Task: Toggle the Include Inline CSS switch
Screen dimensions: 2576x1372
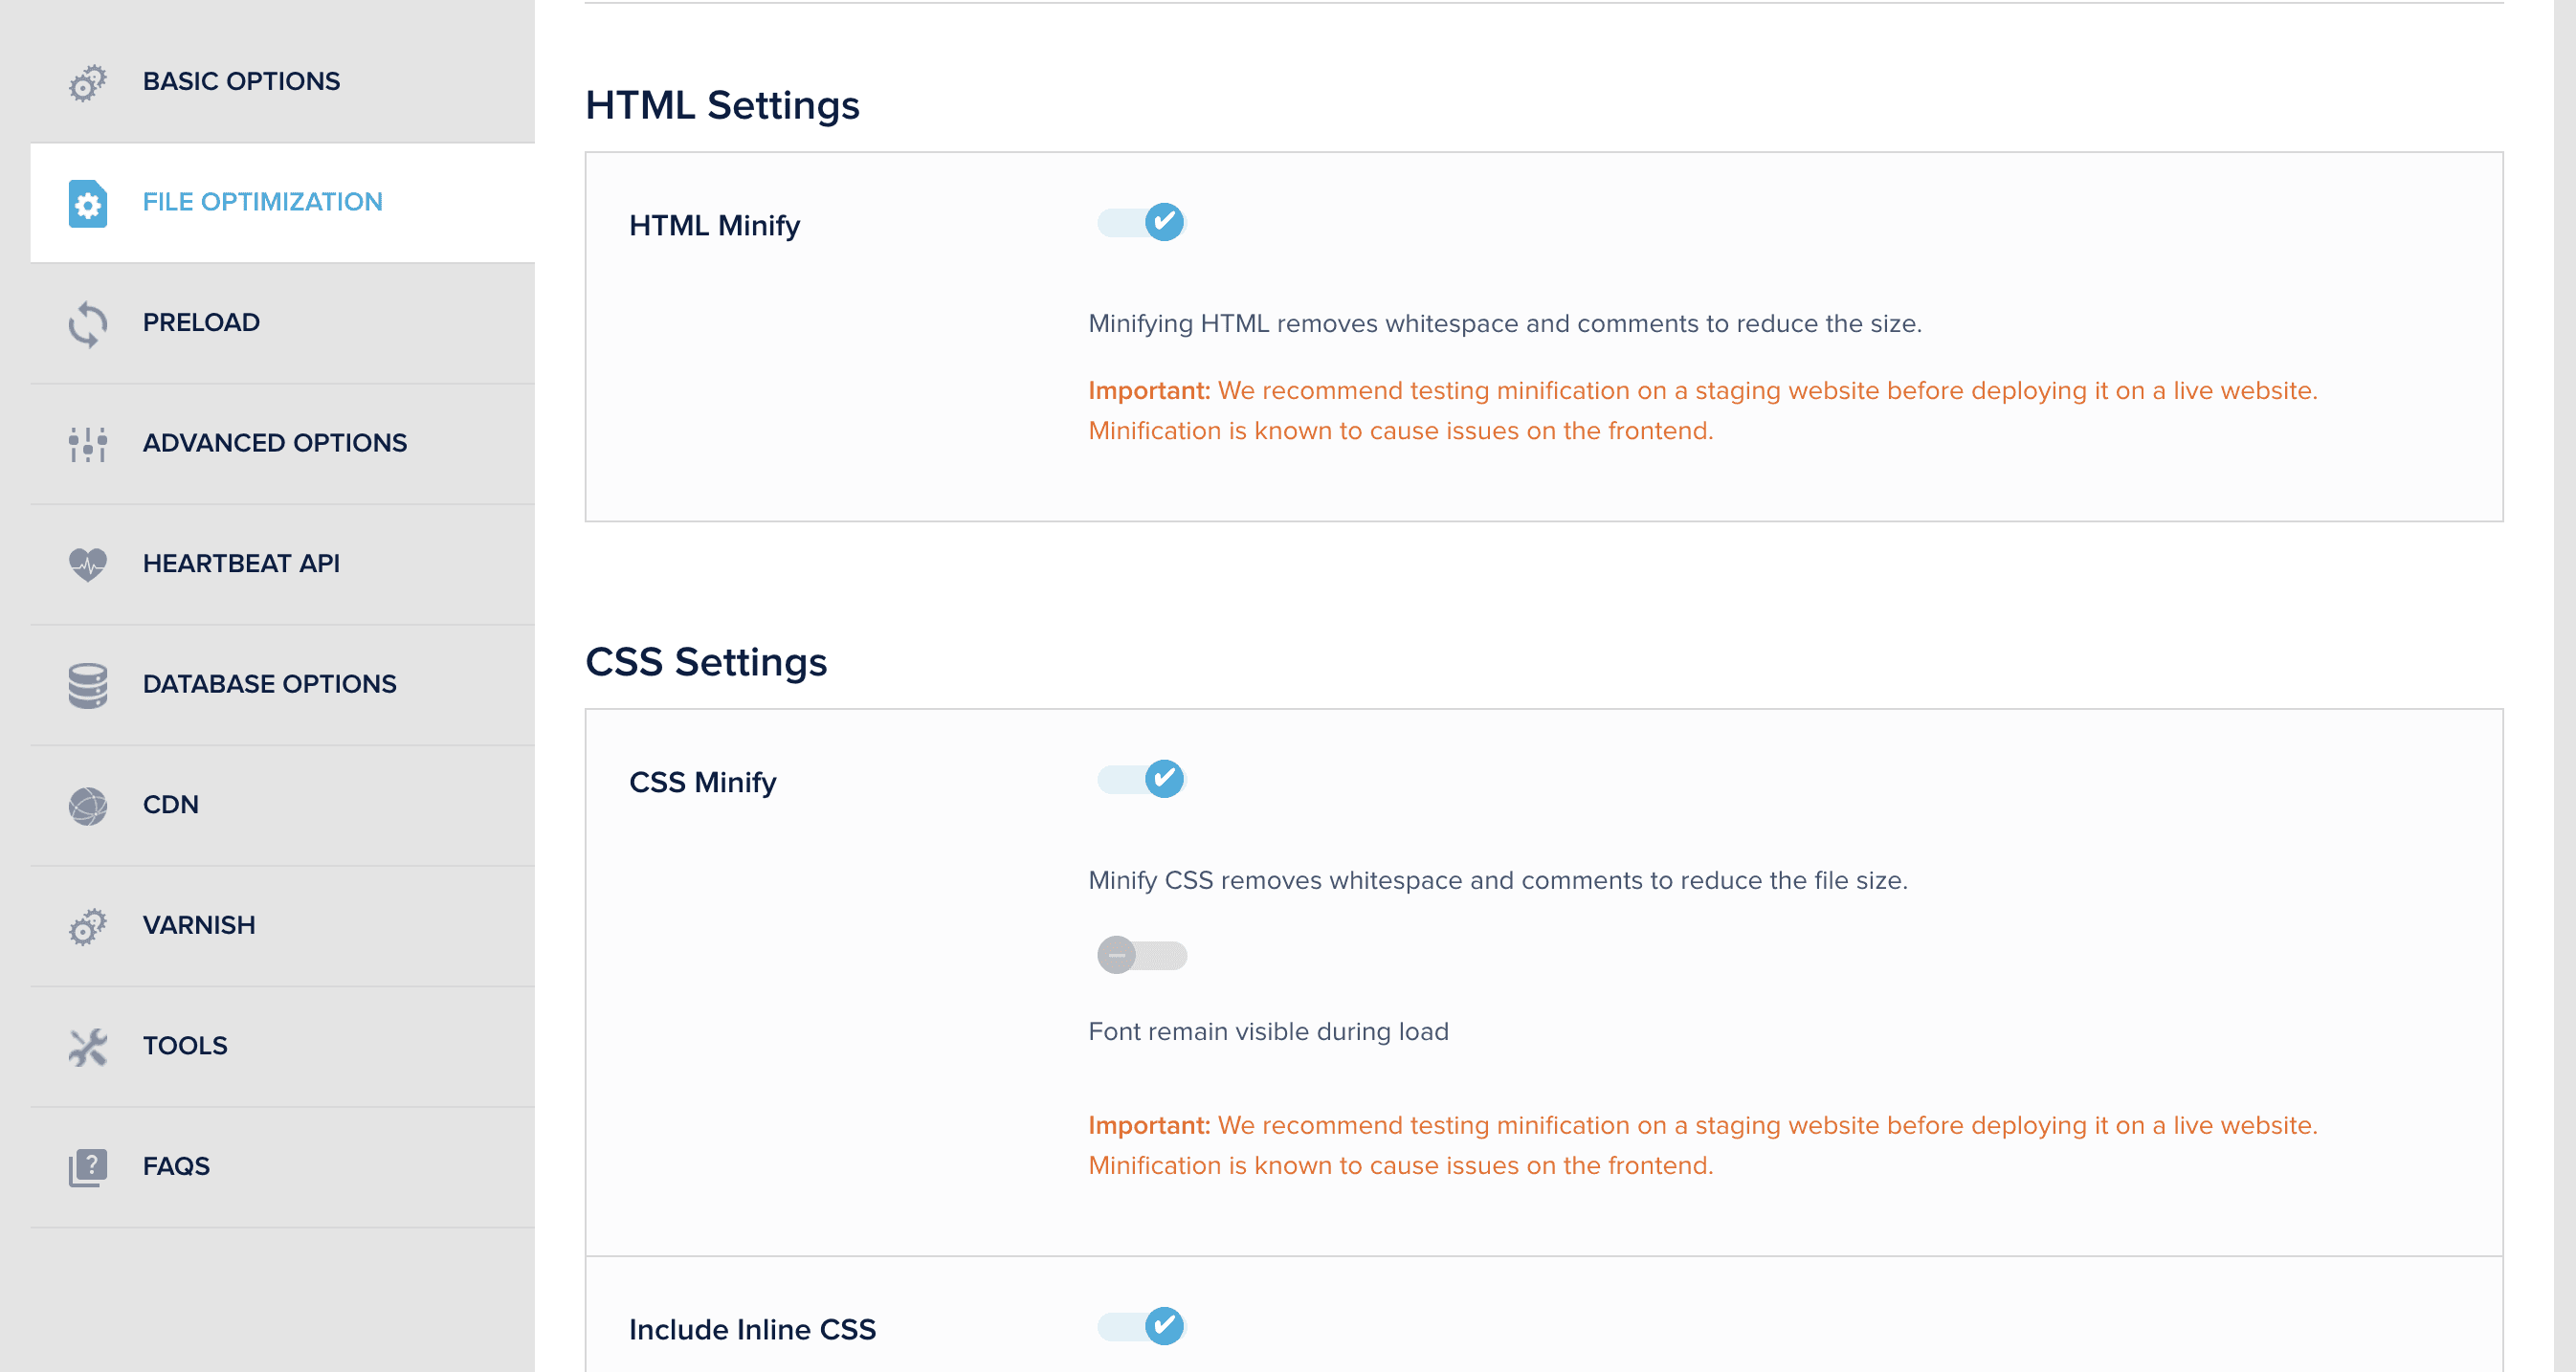Action: pyautogui.click(x=1141, y=1326)
